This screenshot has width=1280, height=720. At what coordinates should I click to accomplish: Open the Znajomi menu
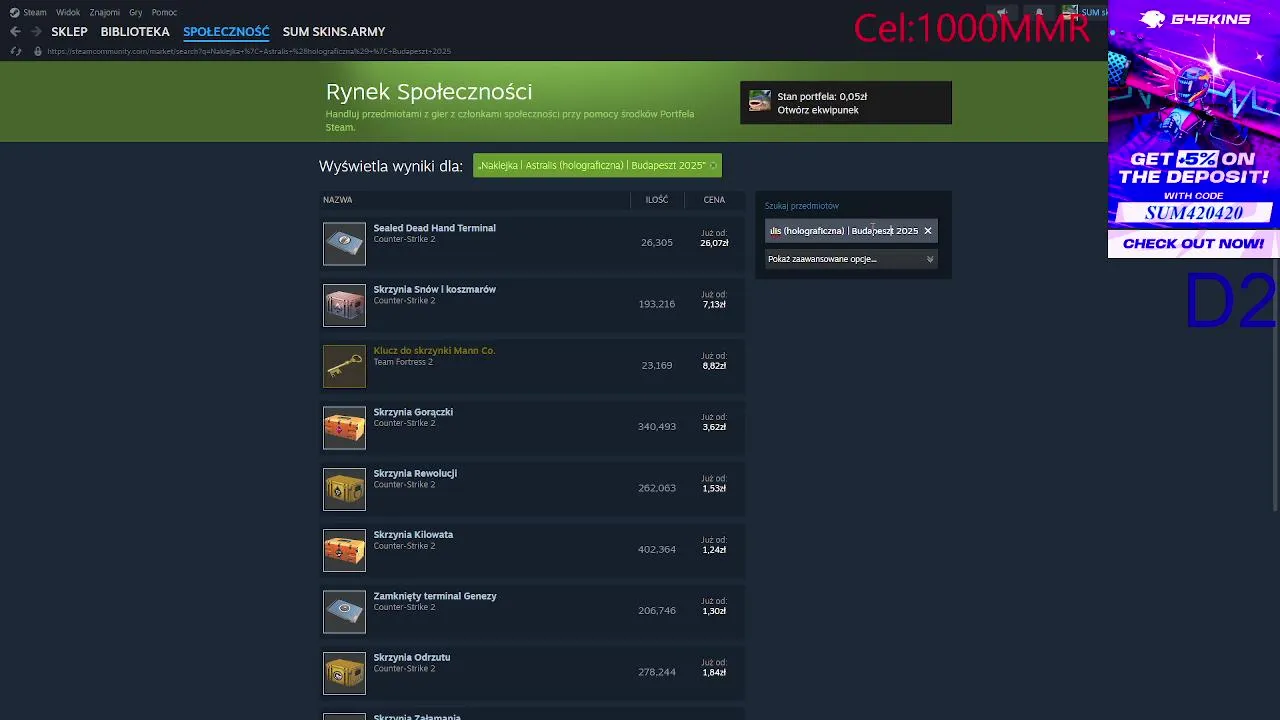pyautogui.click(x=104, y=12)
